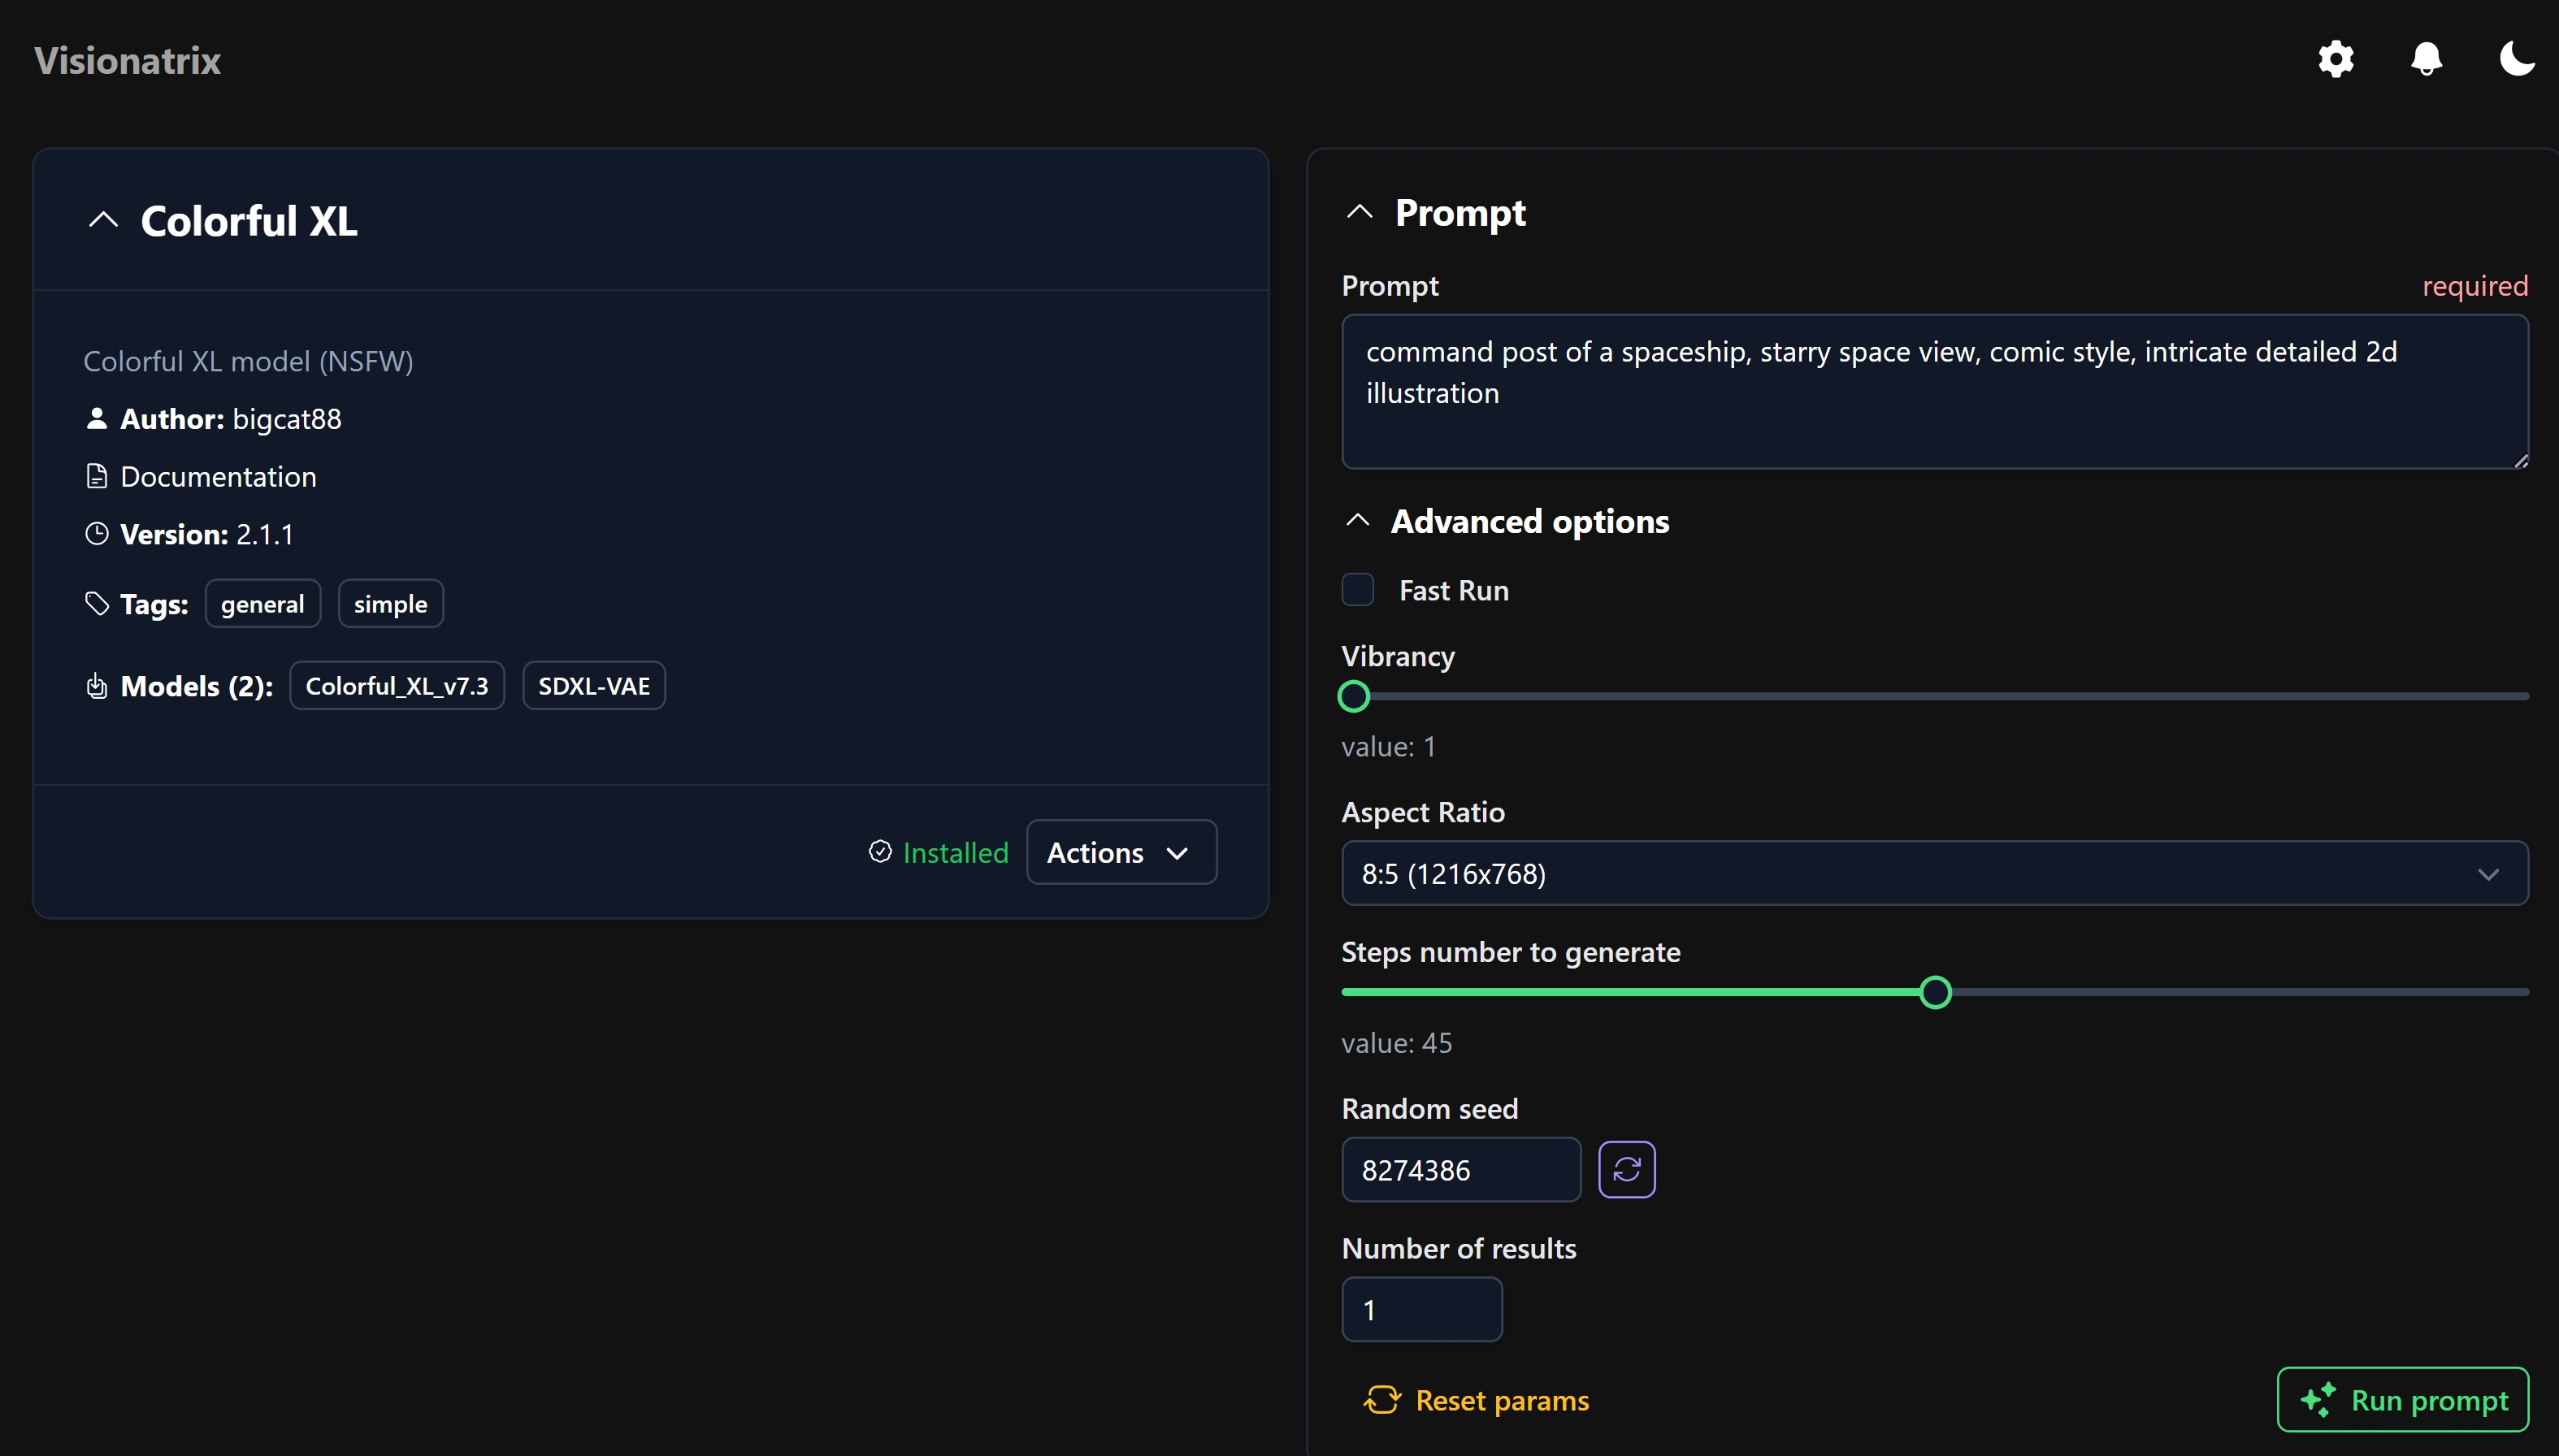Click the Models download icon
Image resolution: width=2559 pixels, height=1456 pixels.
96,686
